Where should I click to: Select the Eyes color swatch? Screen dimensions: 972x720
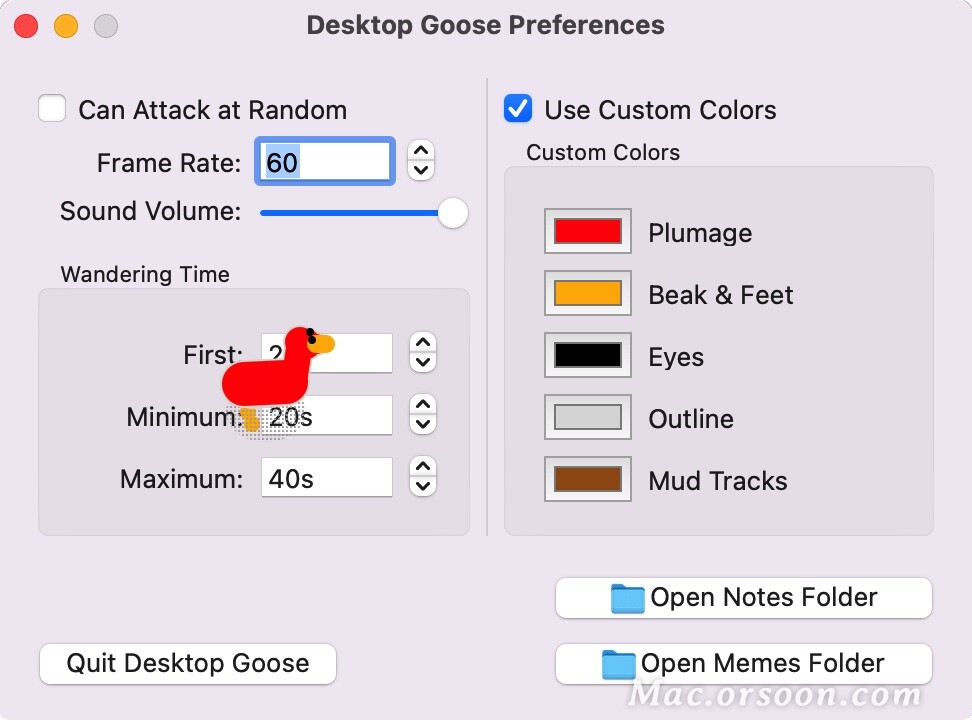click(587, 355)
